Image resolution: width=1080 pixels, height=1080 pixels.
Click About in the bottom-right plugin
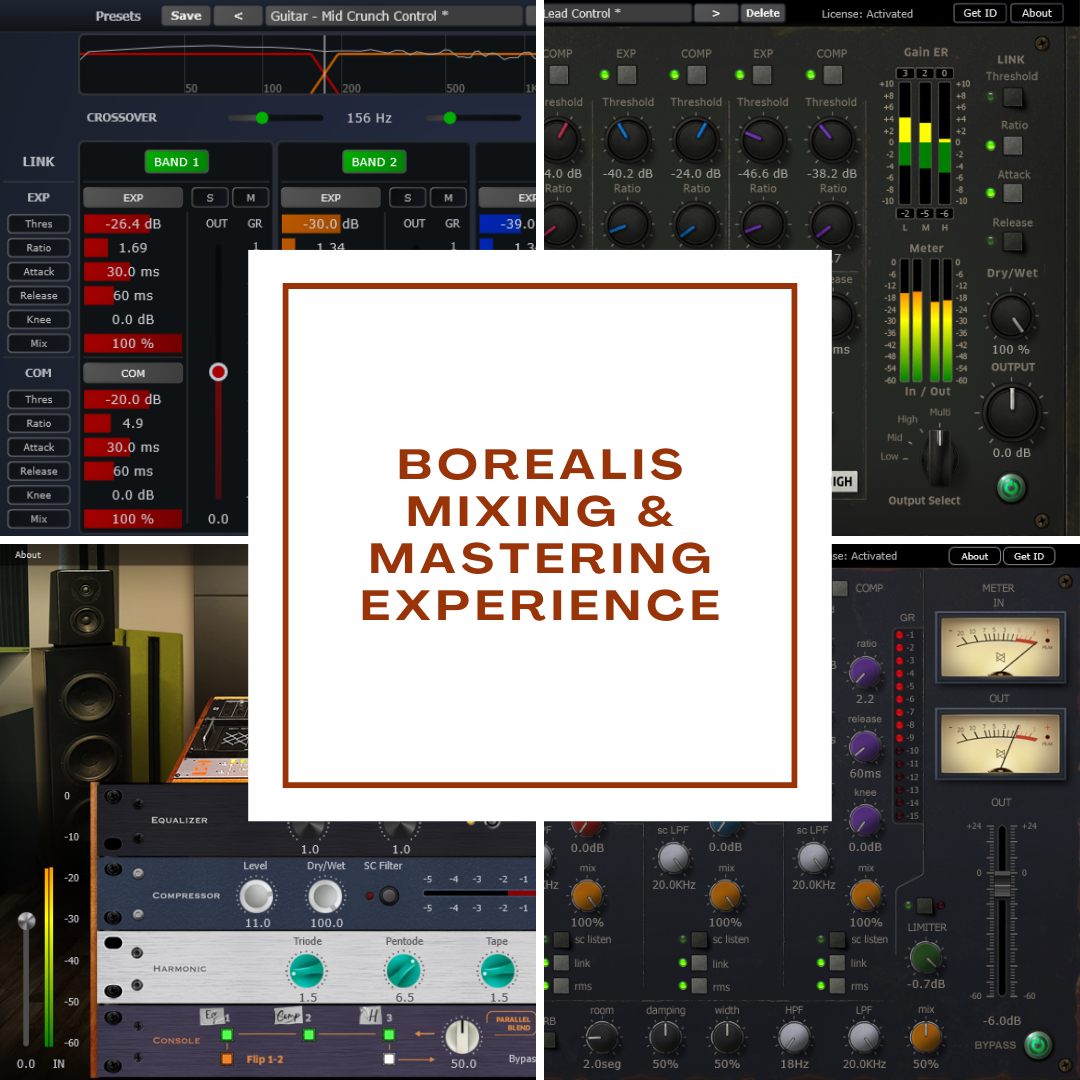(x=975, y=556)
